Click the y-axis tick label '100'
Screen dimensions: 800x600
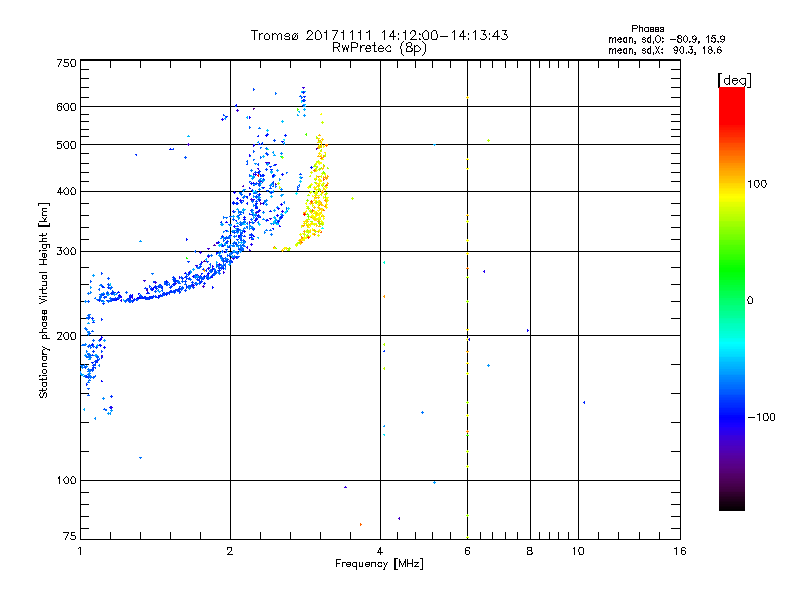click(66, 480)
